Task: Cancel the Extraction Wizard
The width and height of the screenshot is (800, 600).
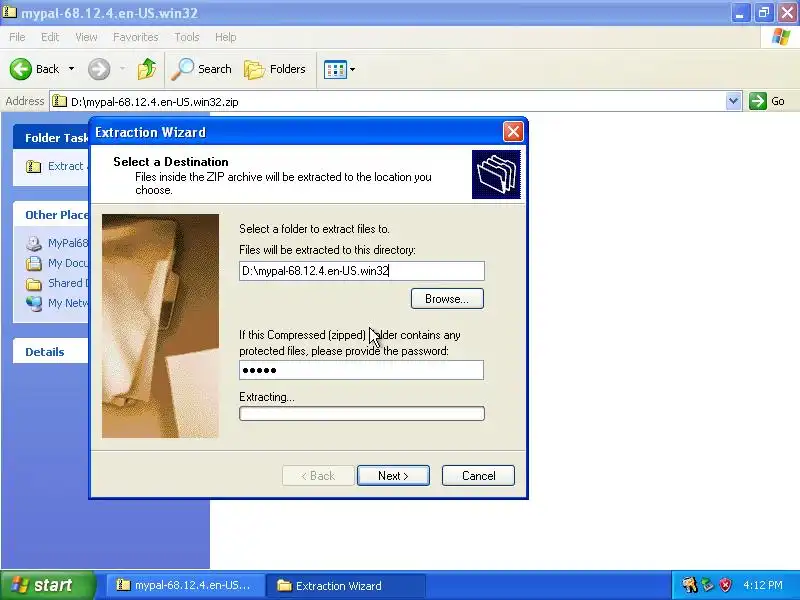Action: [478, 476]
